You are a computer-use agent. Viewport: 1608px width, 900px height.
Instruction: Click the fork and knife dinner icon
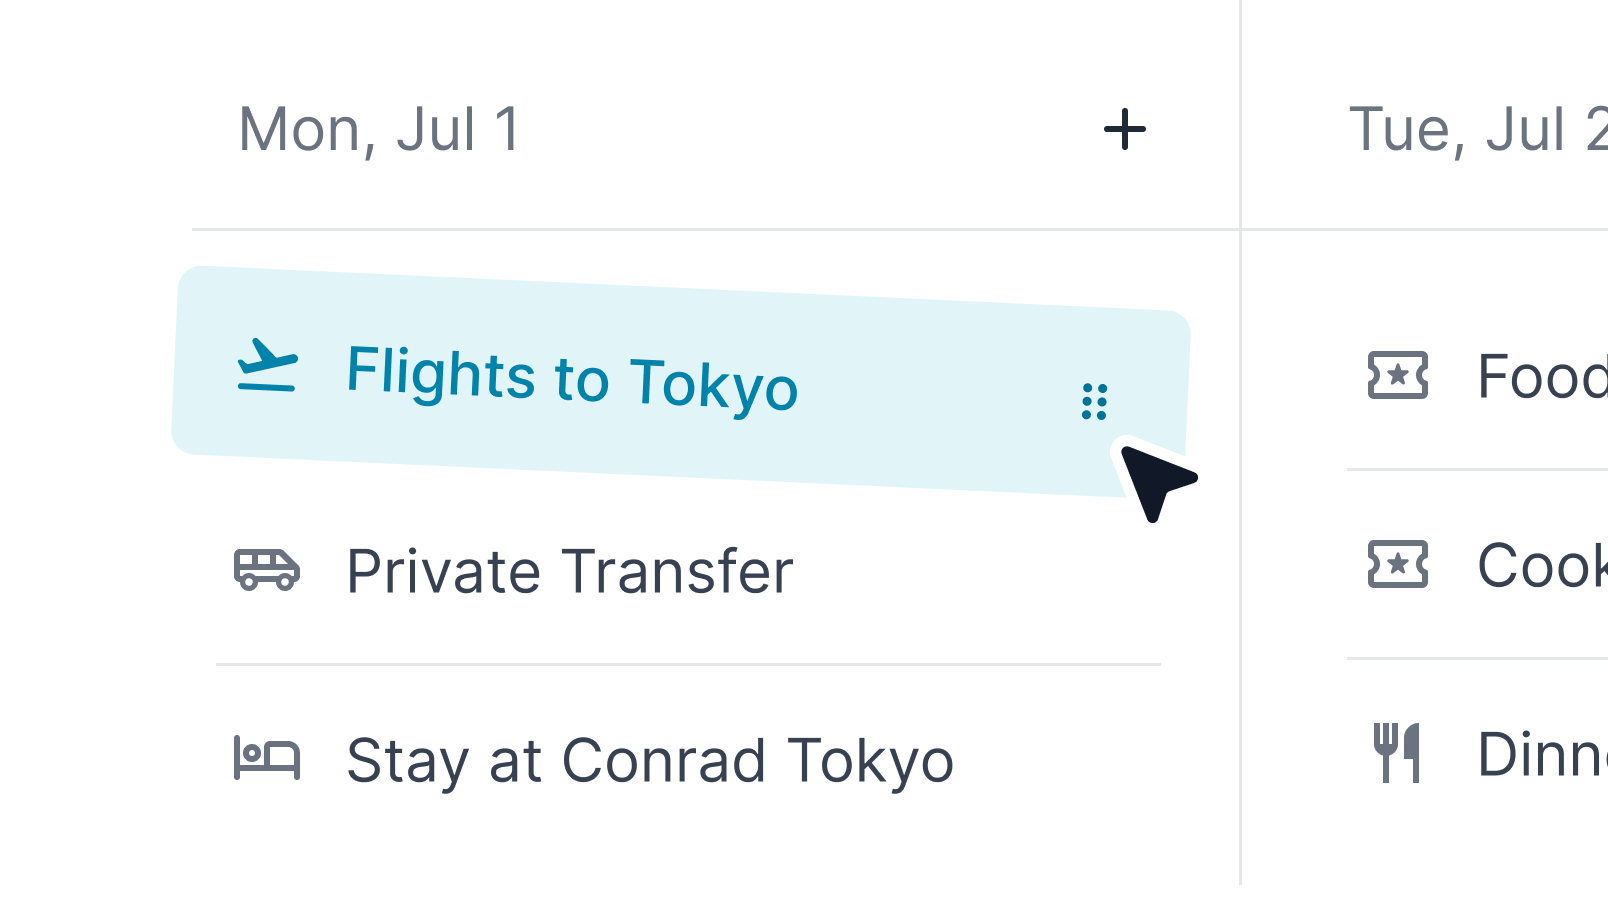coord(1397,753)
